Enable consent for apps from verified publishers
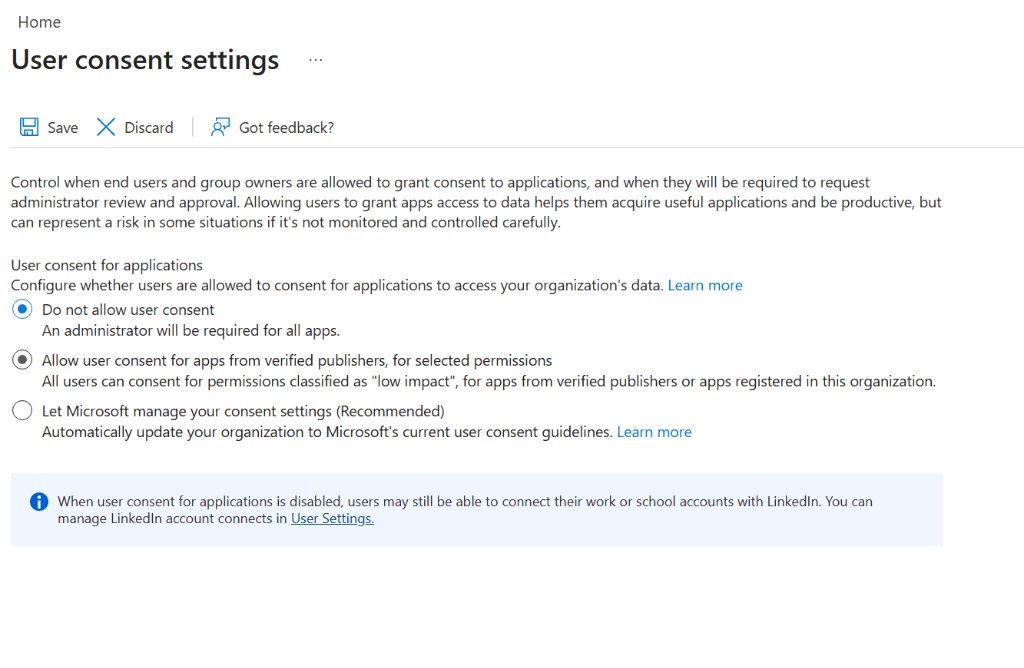 click(x=22, y=359)
